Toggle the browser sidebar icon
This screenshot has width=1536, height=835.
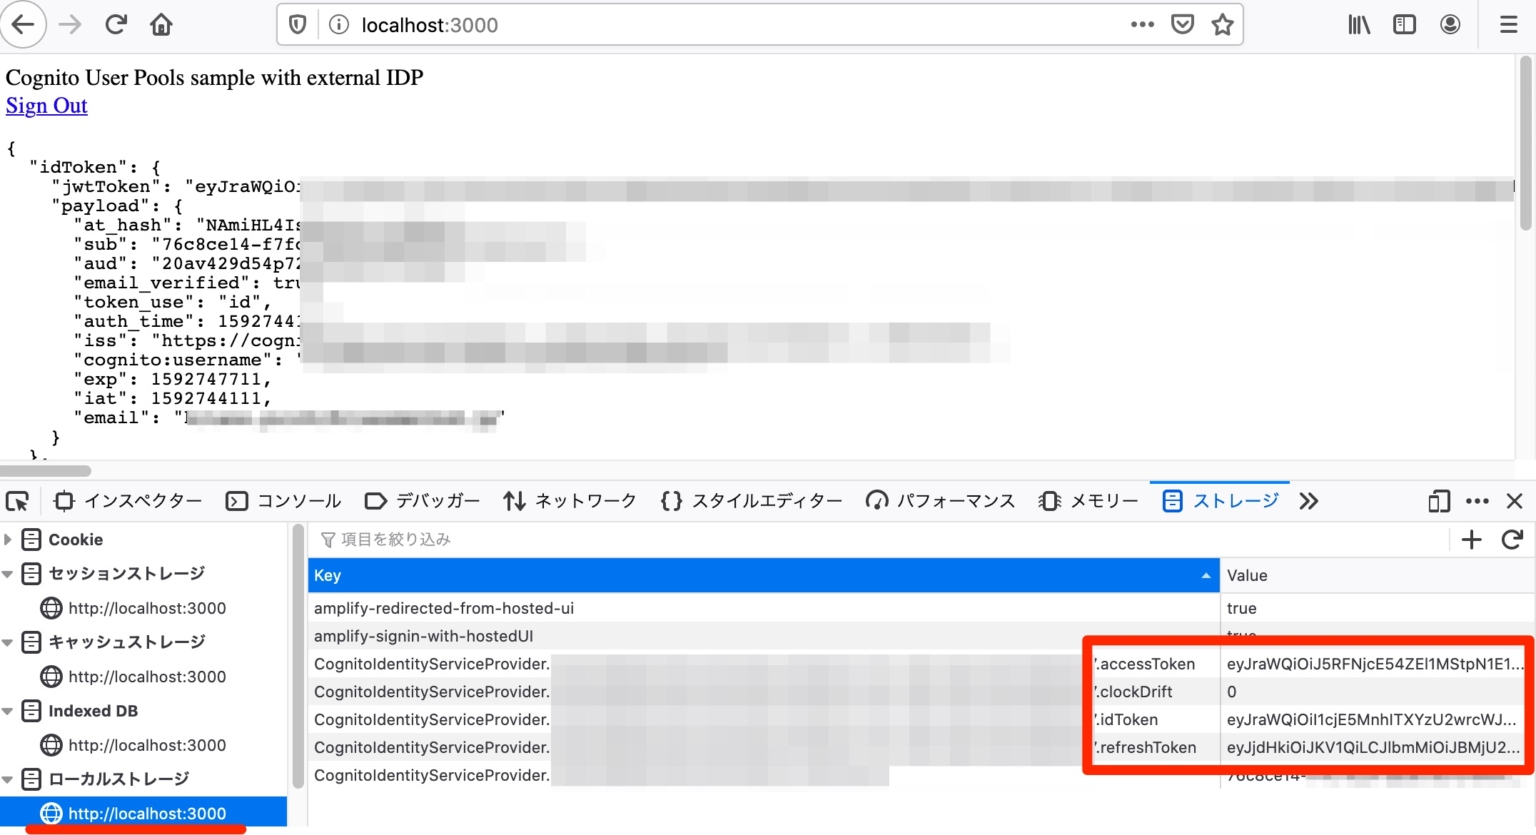coord(1404,25)
